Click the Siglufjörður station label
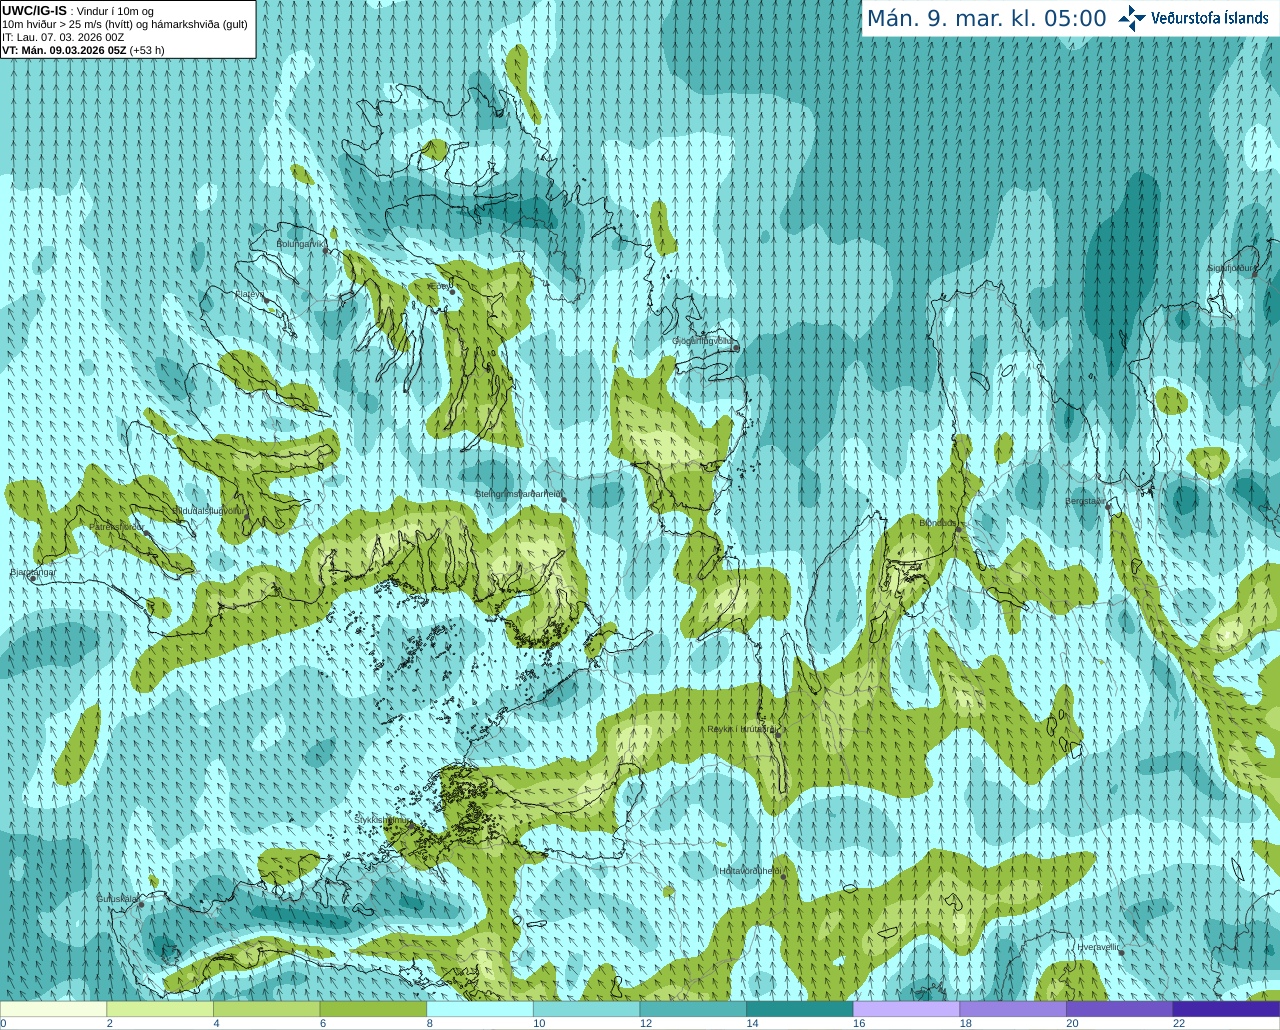 click(1230, 268)
